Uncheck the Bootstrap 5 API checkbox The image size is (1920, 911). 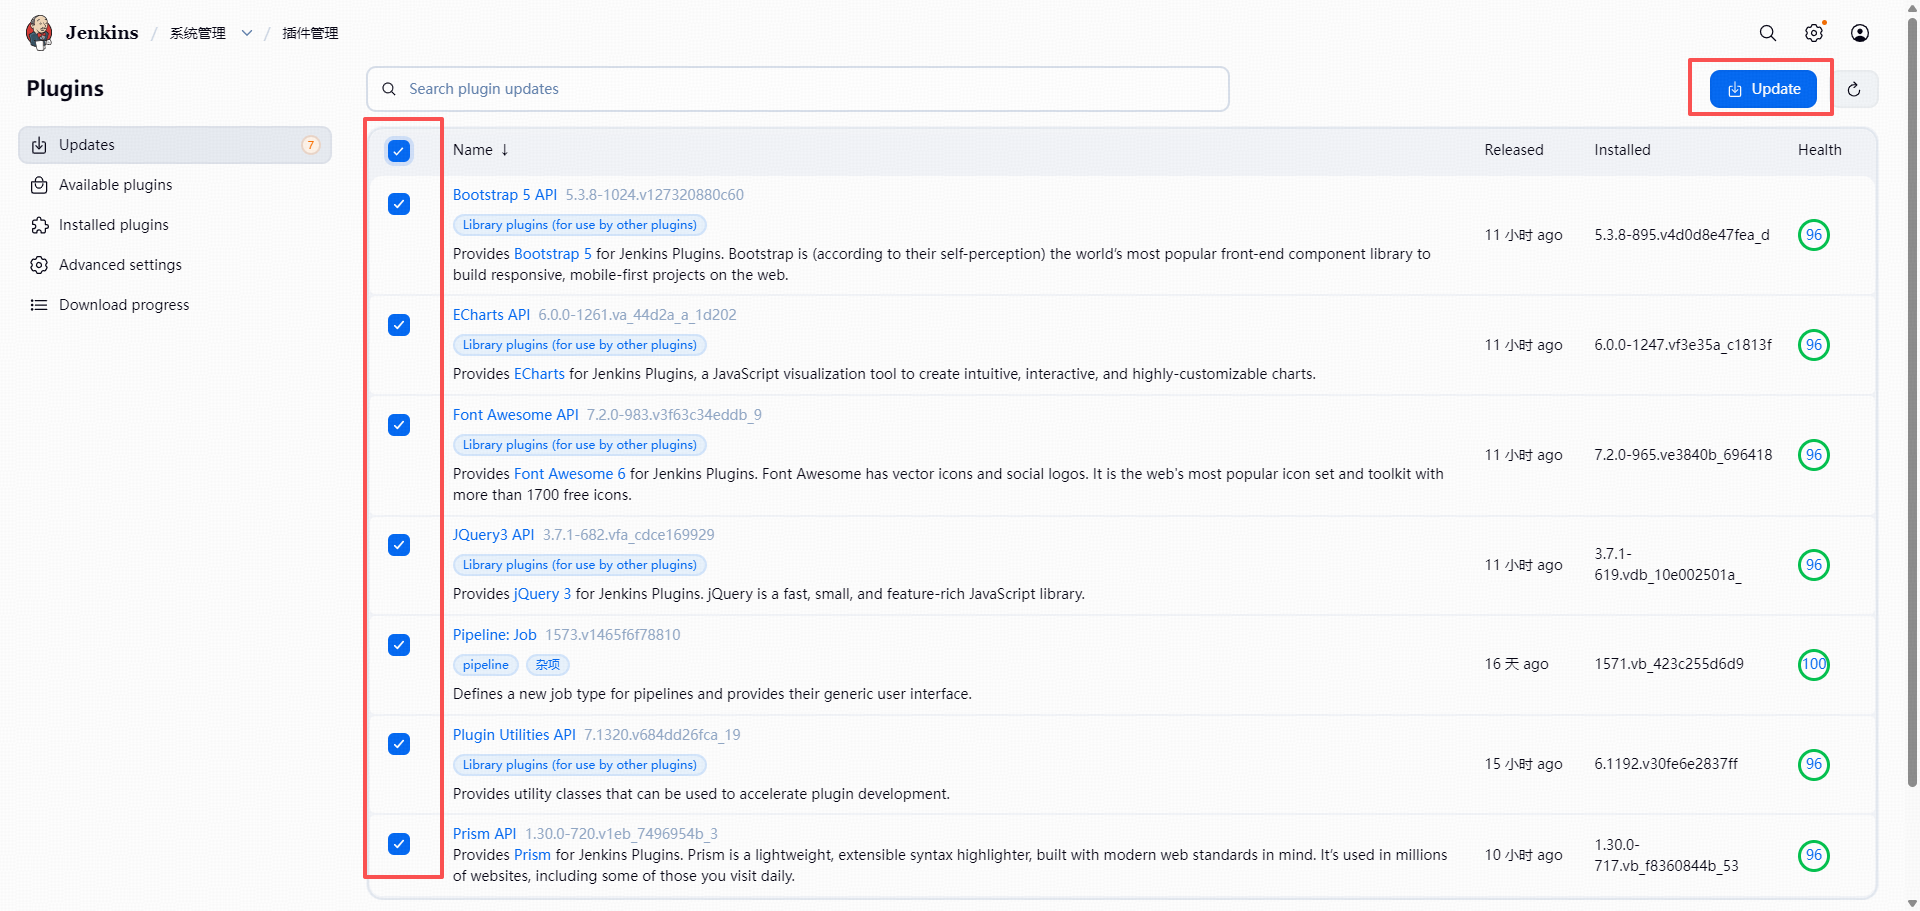[399, 204]
